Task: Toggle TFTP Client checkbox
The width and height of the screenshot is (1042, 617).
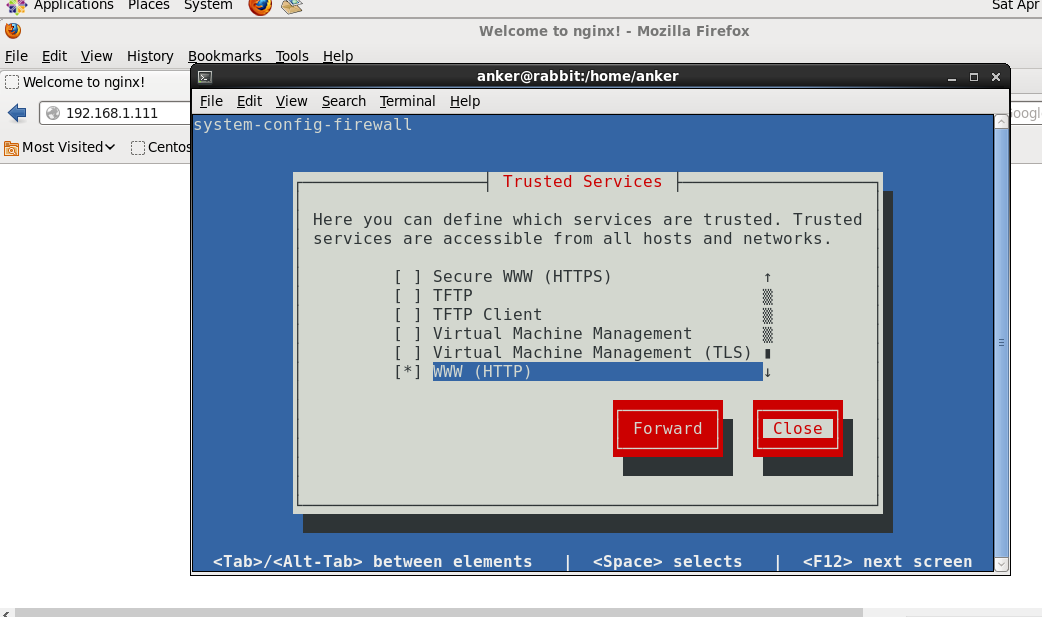Action: point(407,314)
